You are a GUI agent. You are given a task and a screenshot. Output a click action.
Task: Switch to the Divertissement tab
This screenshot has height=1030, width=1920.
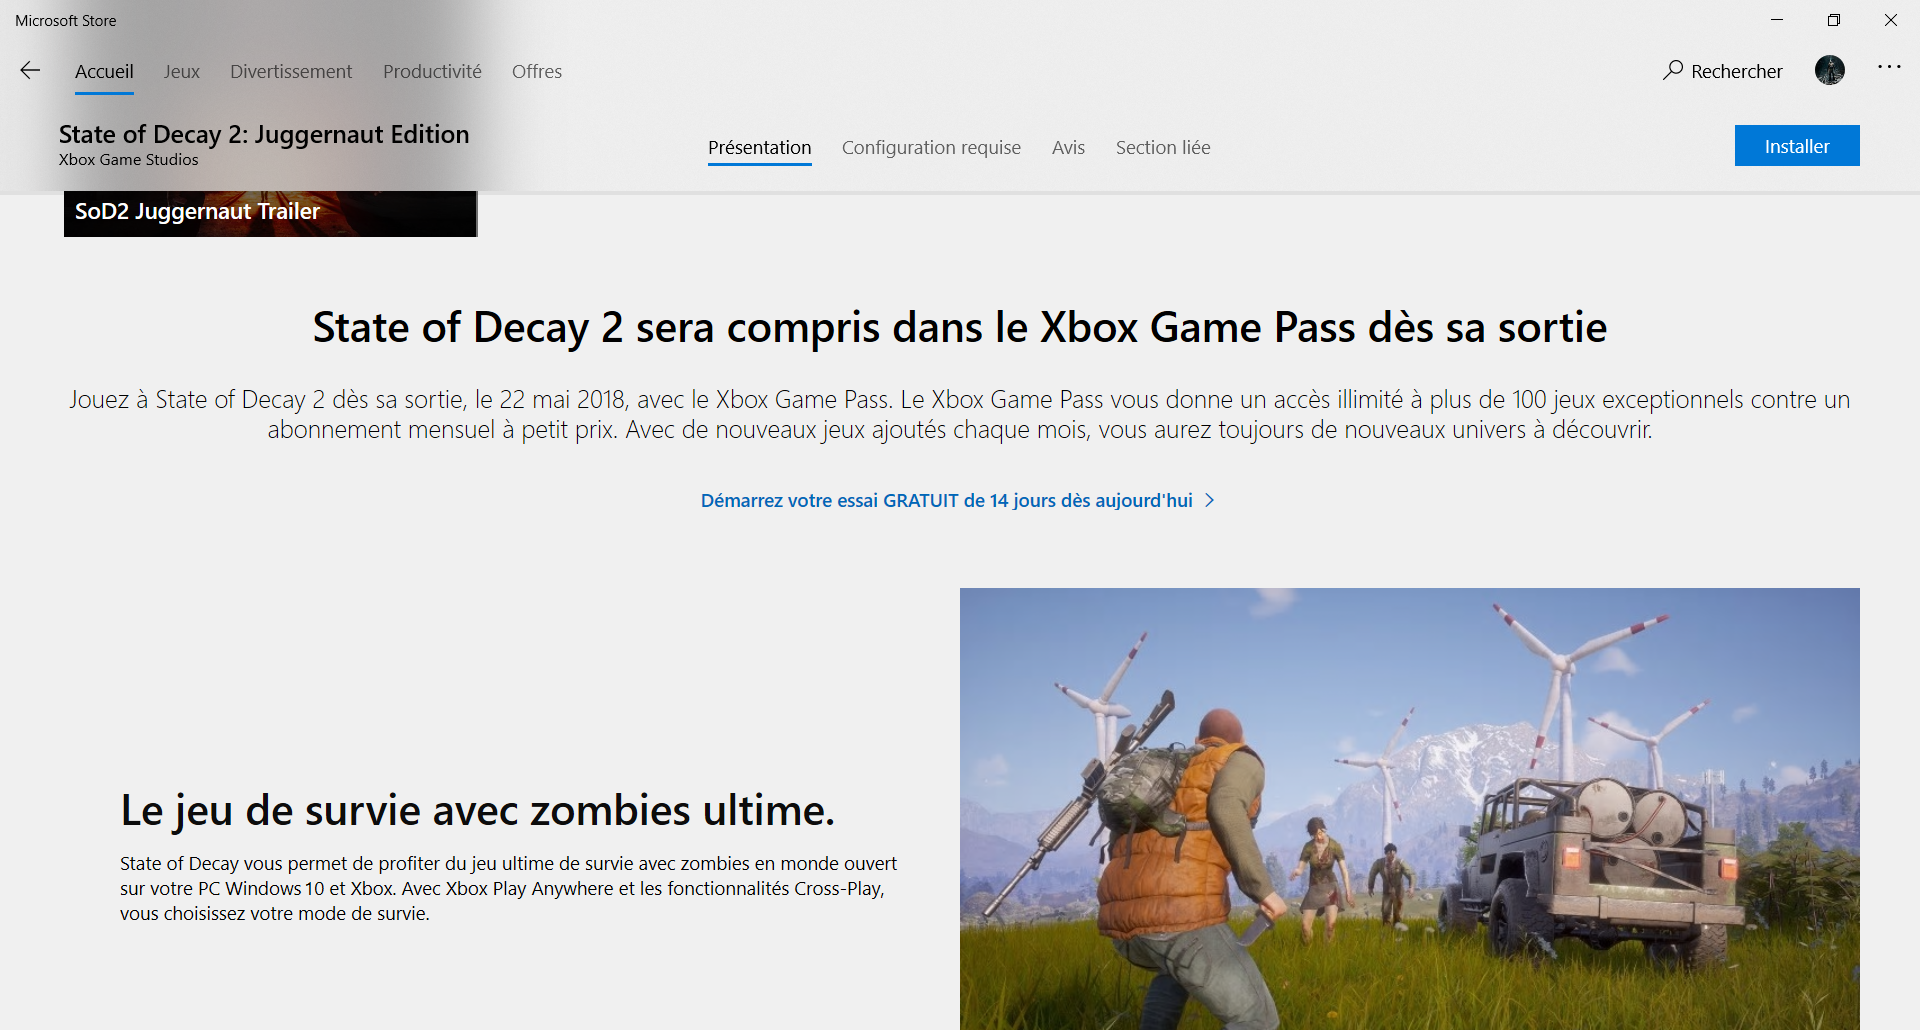[291, 71]
